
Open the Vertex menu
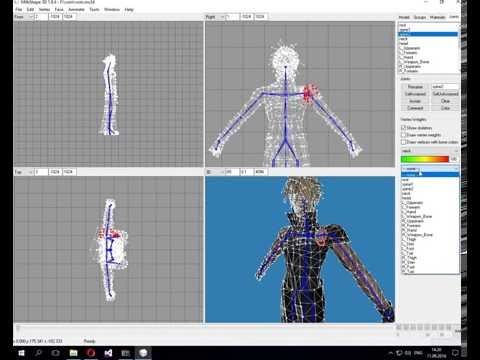44,9
